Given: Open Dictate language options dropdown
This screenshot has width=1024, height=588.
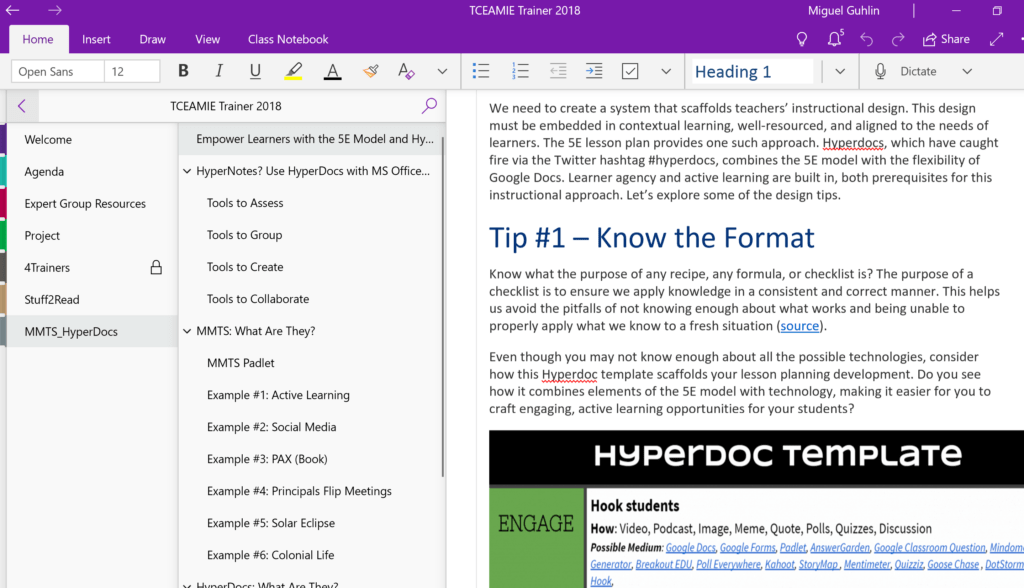Looking at the screenshot, I should pos(967,71).
